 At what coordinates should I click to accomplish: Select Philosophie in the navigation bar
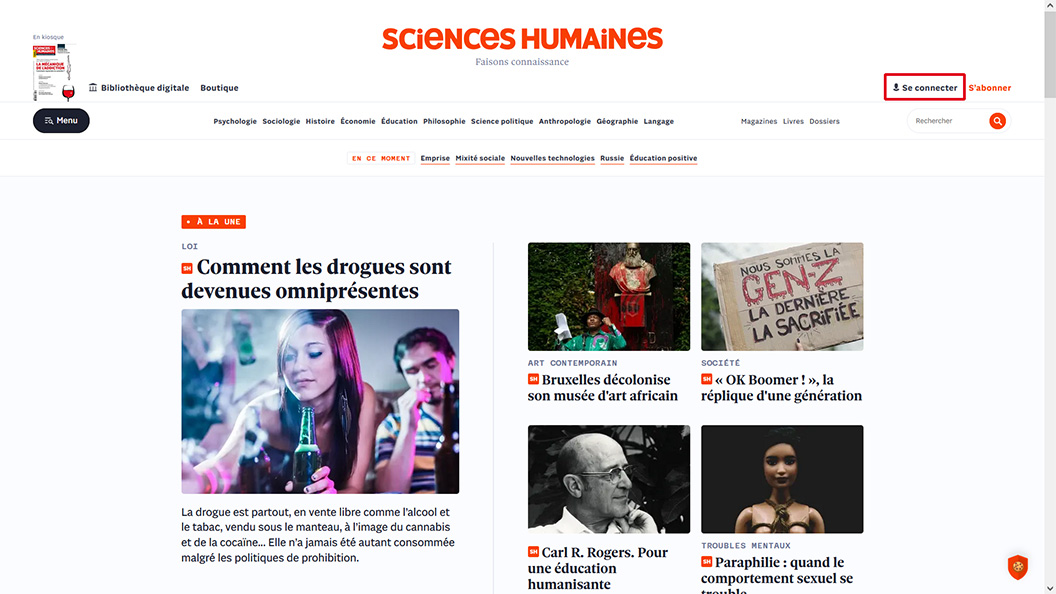click(x=444, y=121)
